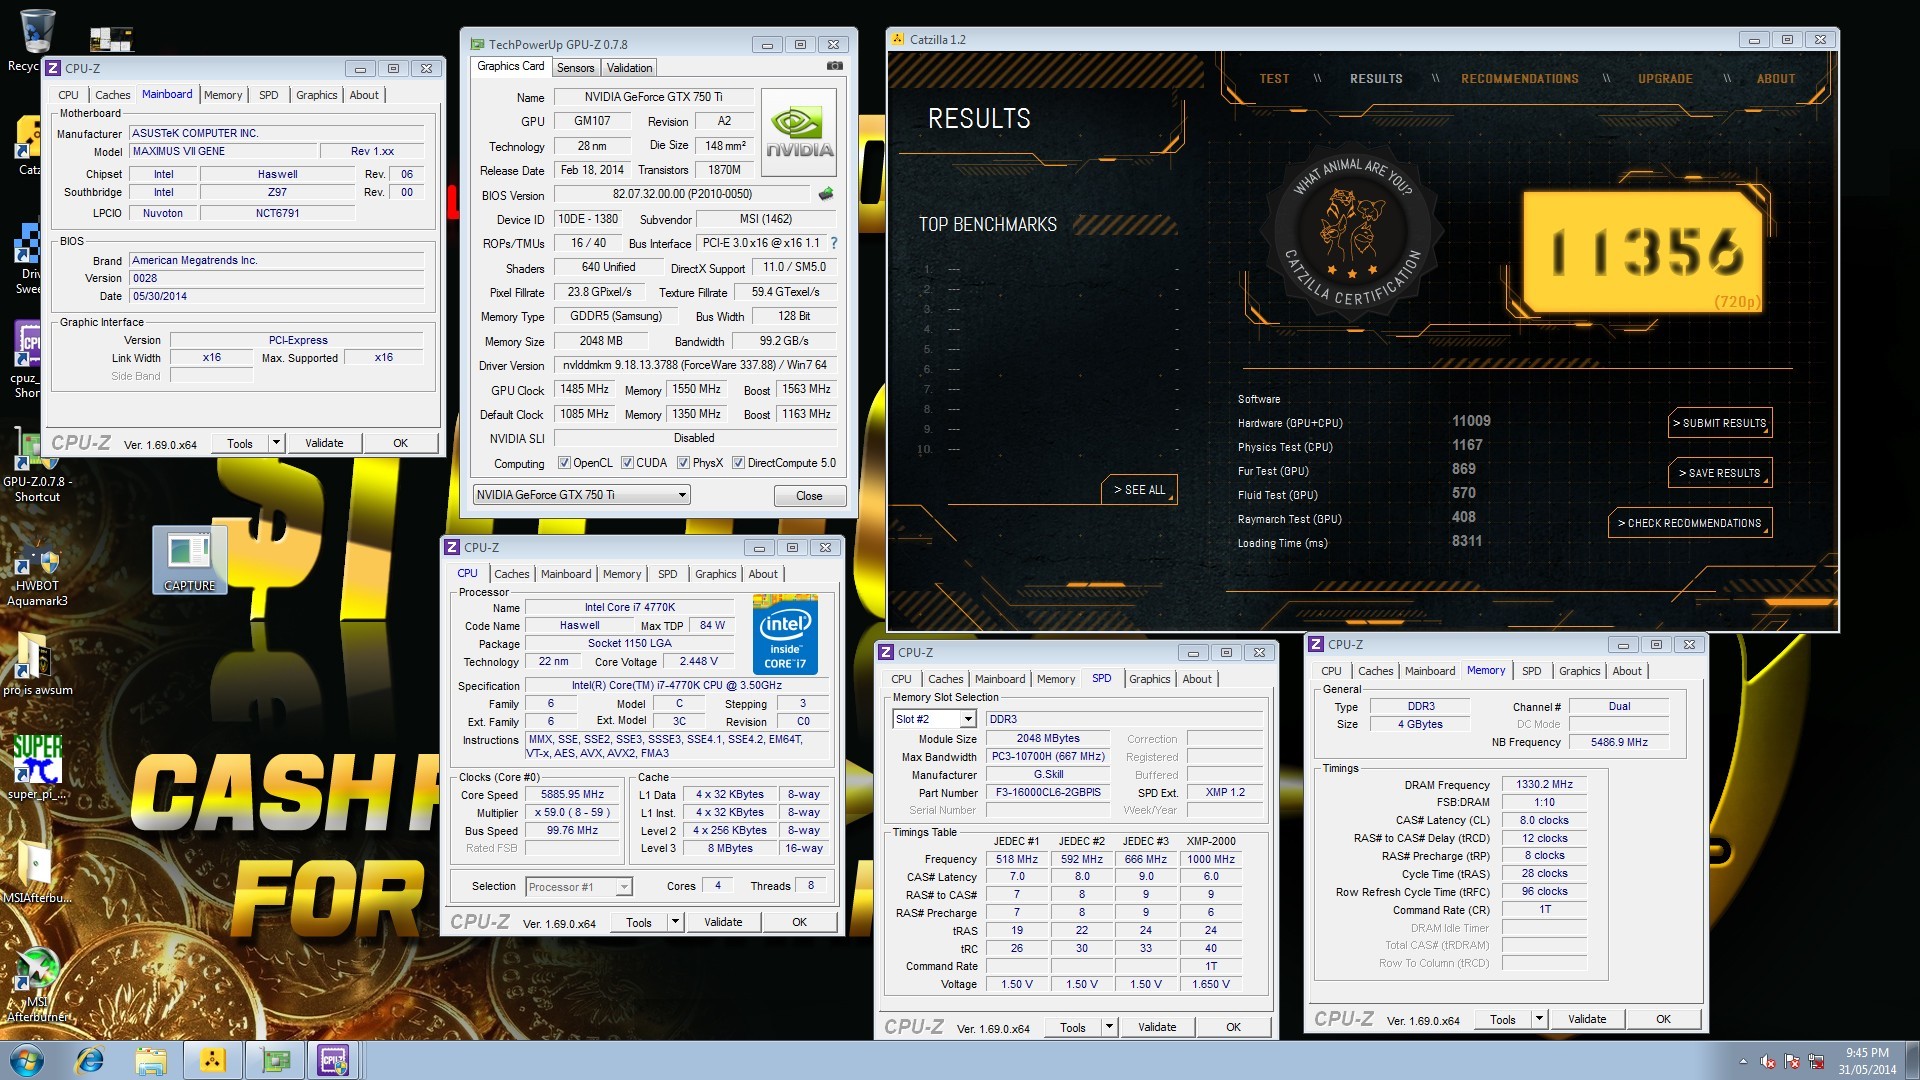Open RECOMMENDATIONS tab in Catzilla
The height and width of the screenshot is (1080, 1920).
tap(1520, 79)
